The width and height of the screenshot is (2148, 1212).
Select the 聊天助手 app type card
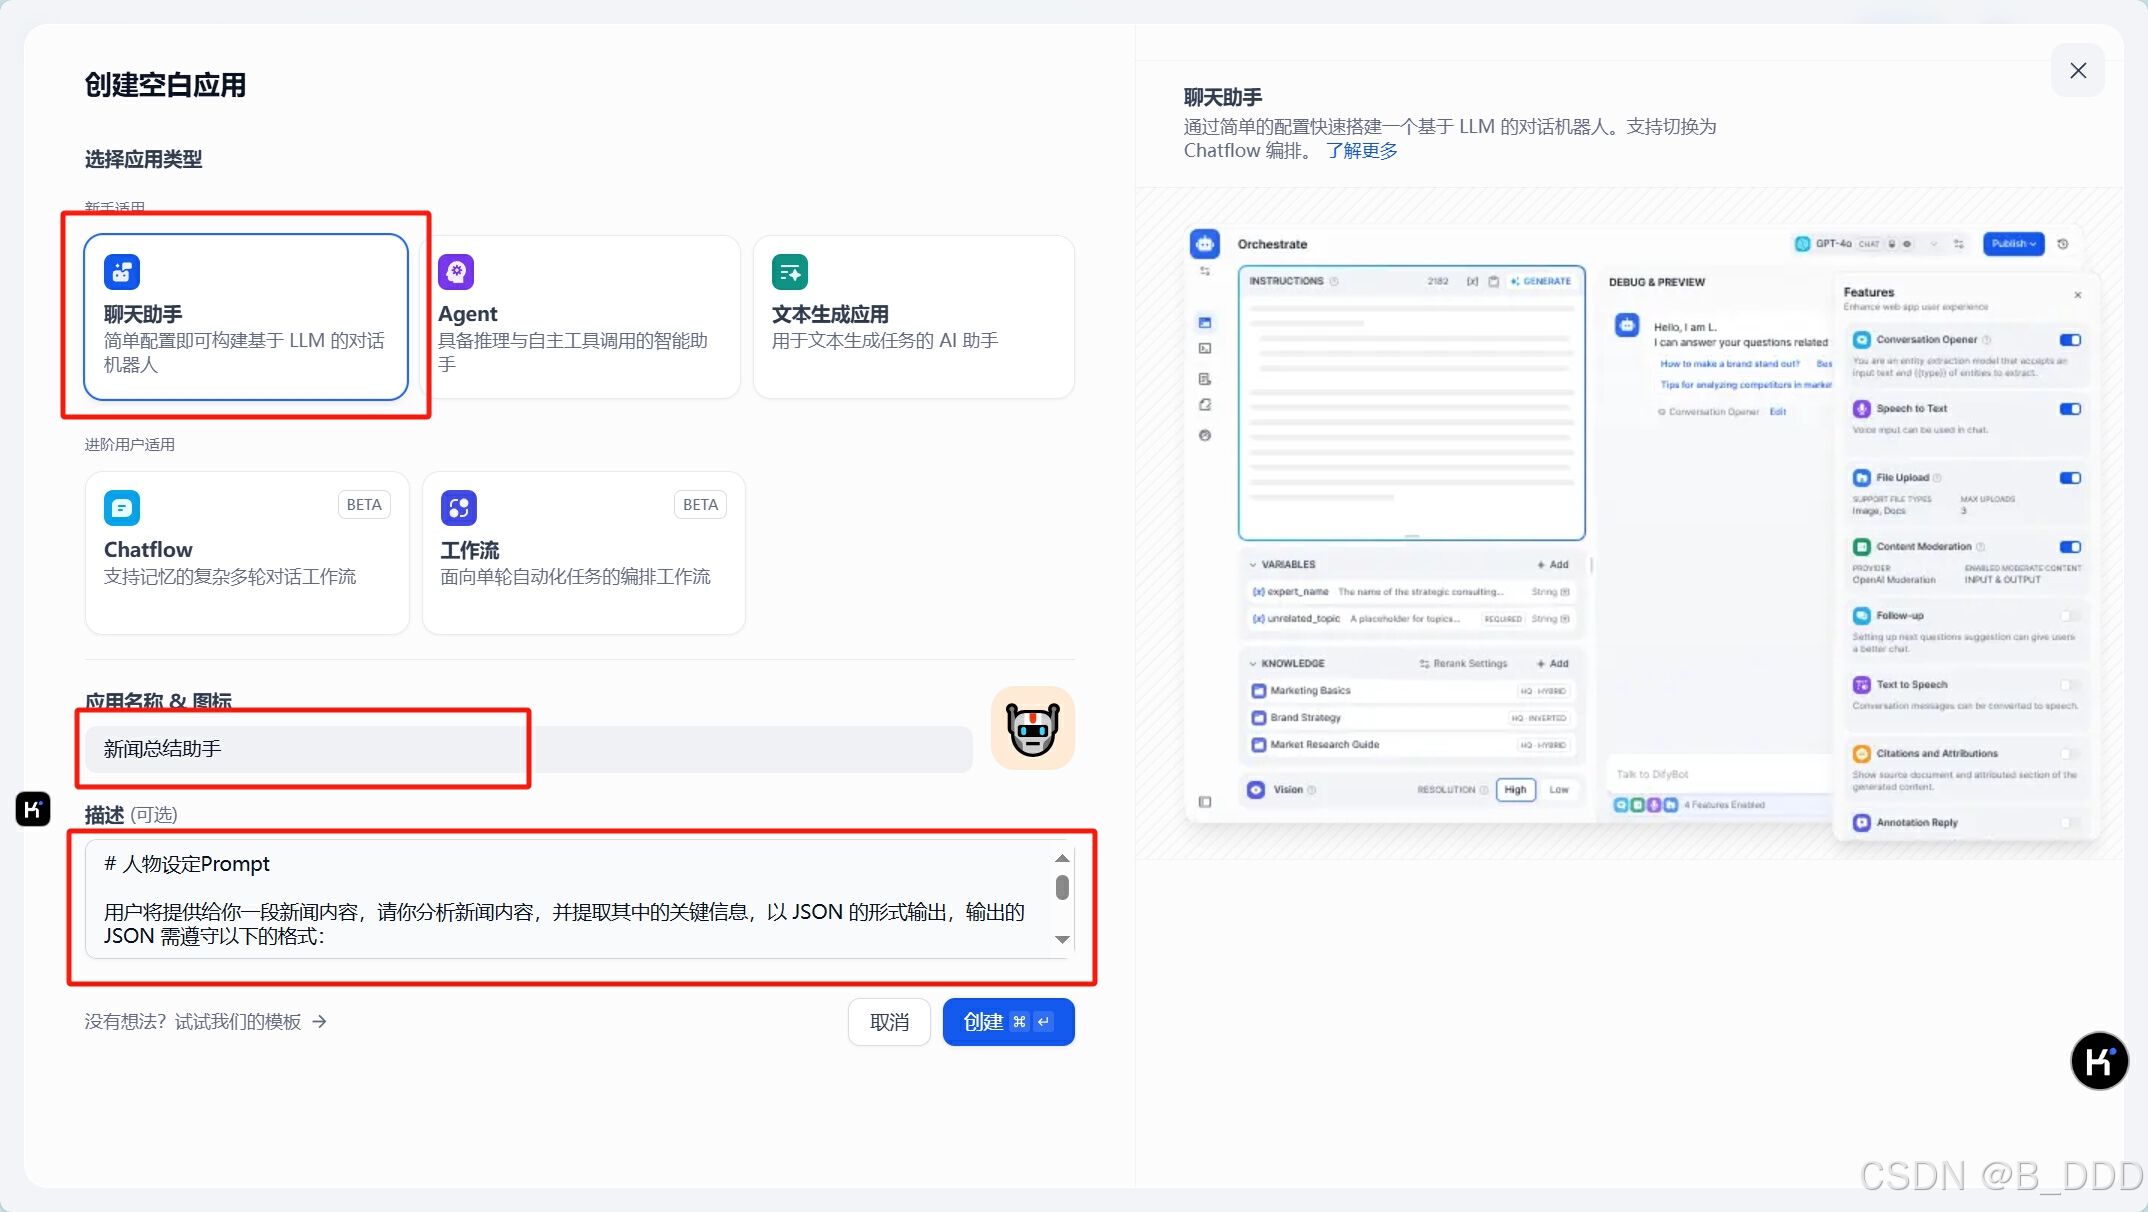click(246, 317)
